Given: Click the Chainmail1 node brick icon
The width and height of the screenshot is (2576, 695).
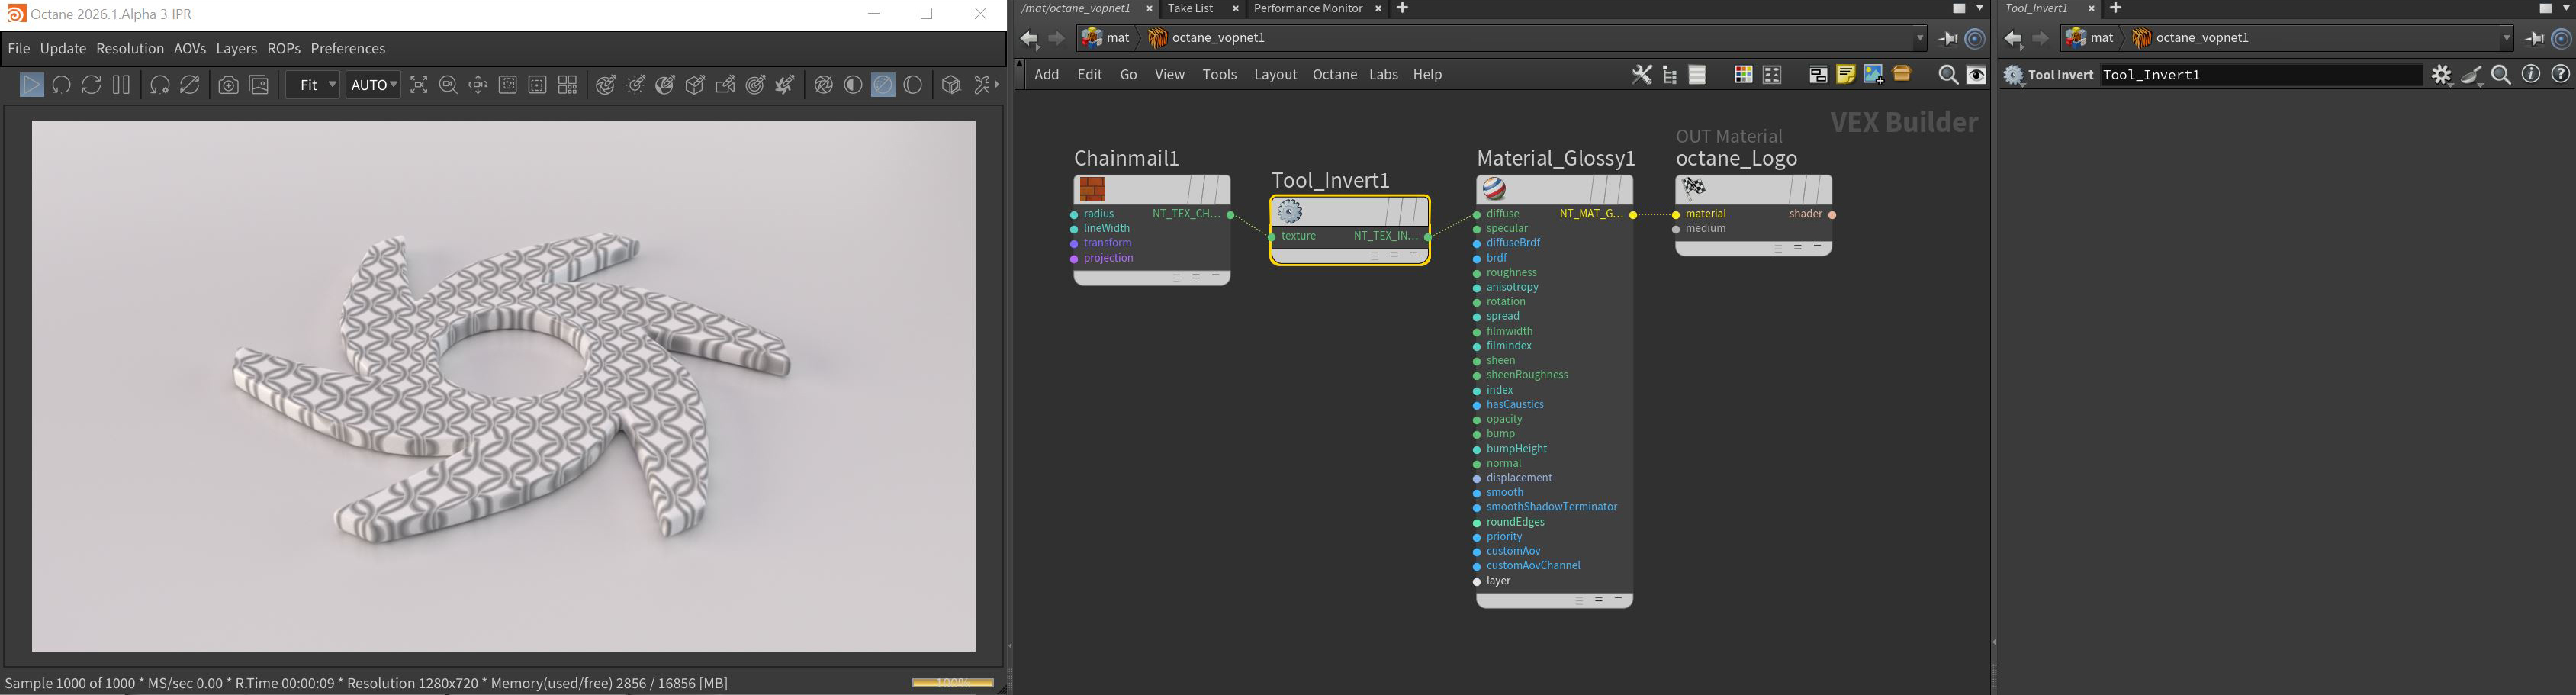Looking at the screenshot, I should tap(1092, 189).
